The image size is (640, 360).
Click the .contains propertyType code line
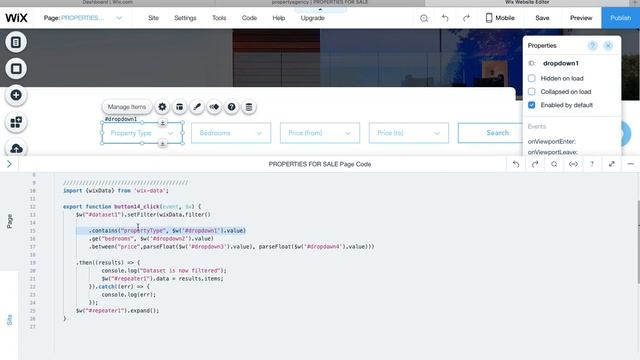coord(167,231)
